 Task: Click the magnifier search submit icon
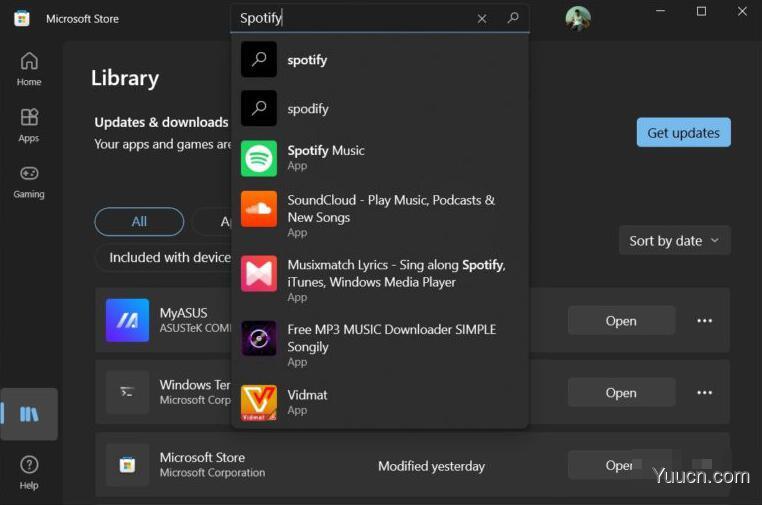click(513, 18)
